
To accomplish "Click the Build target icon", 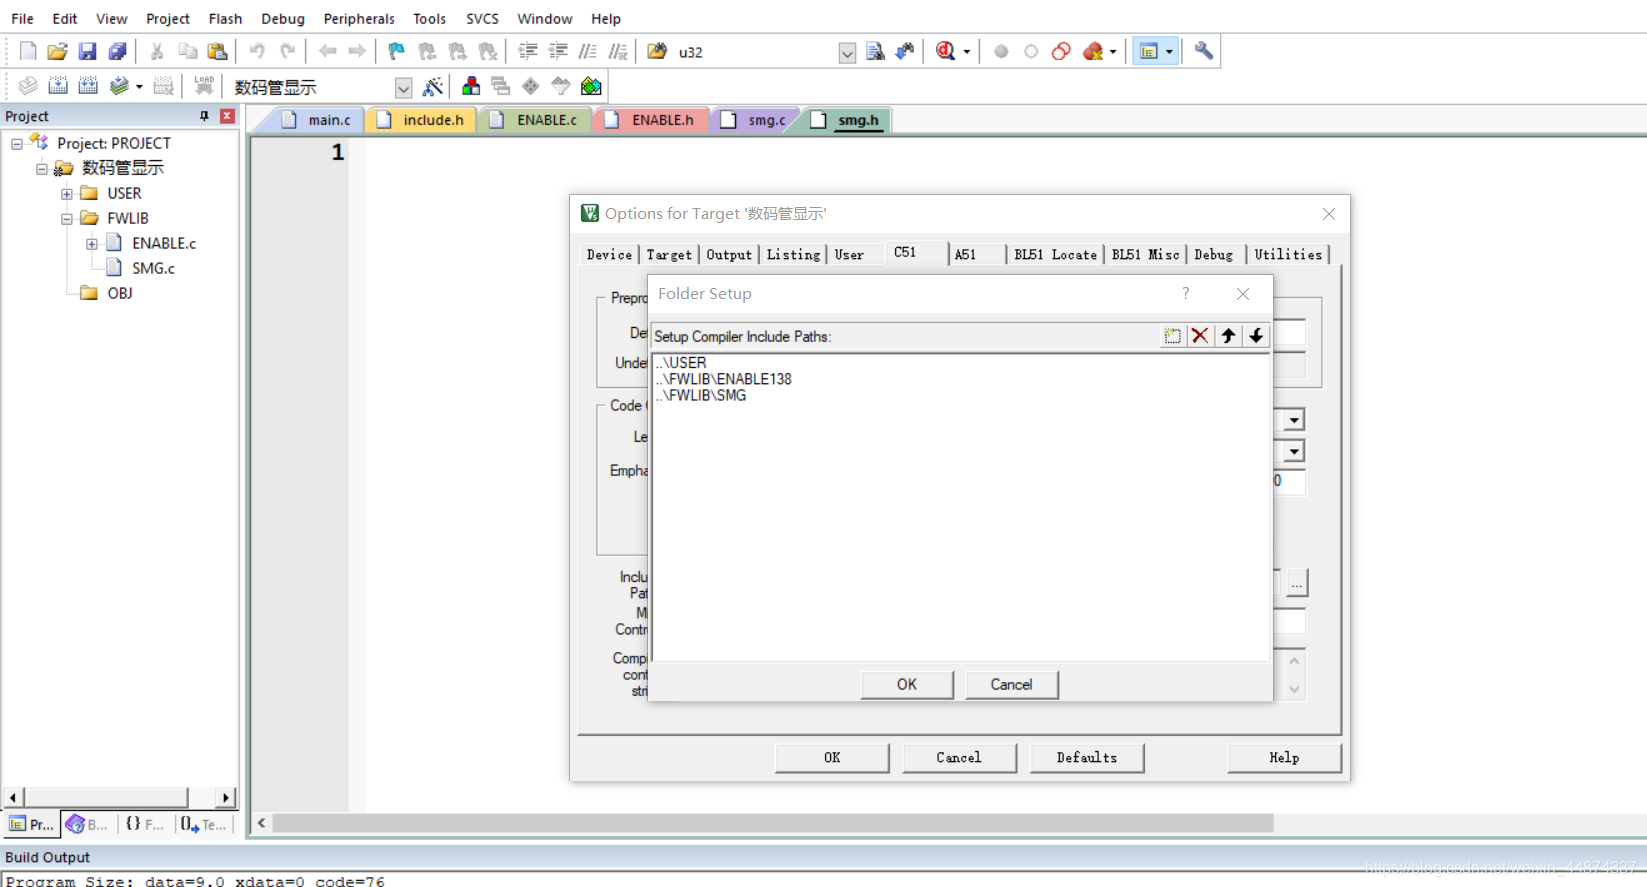I will (x=58, y=86).
